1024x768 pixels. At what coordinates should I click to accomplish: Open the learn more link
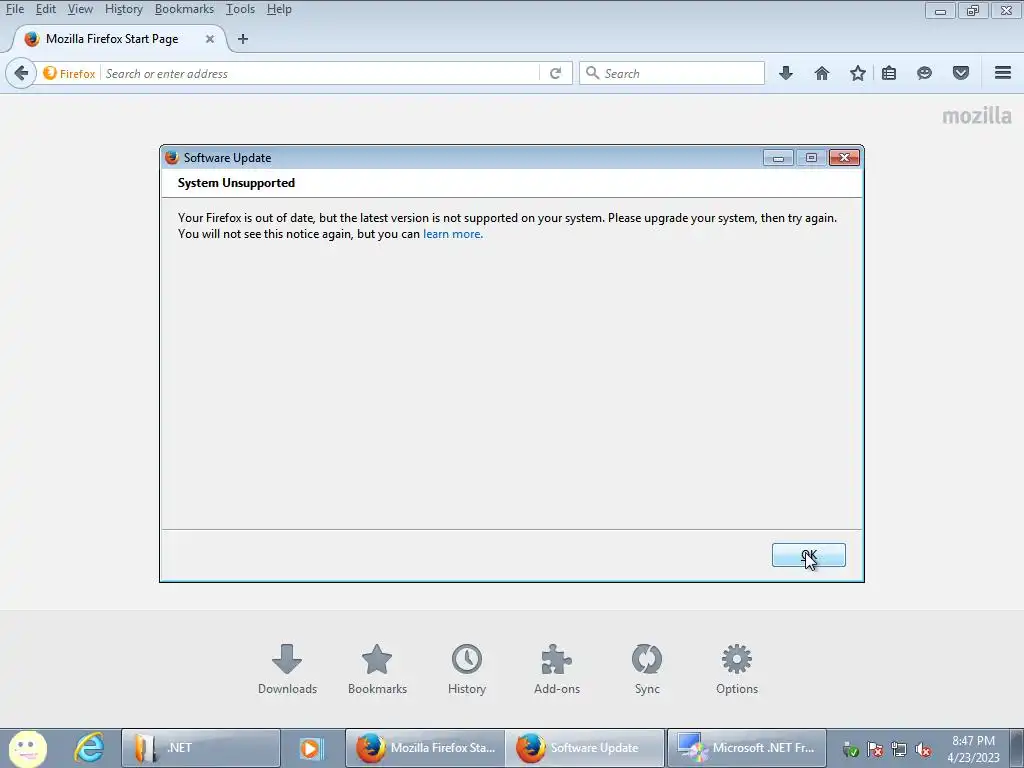[x=453, y=234]
